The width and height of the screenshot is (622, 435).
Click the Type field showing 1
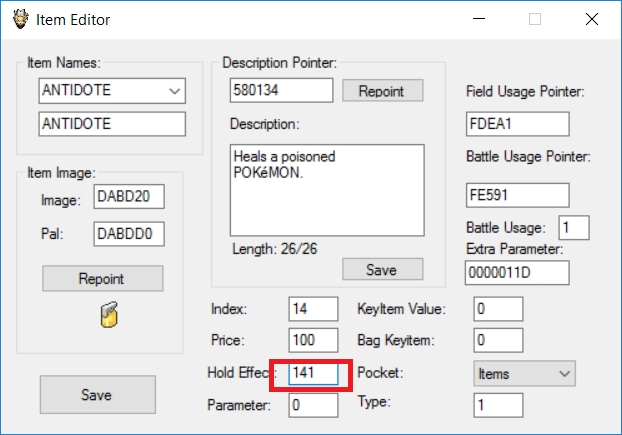tap(498, 405)
